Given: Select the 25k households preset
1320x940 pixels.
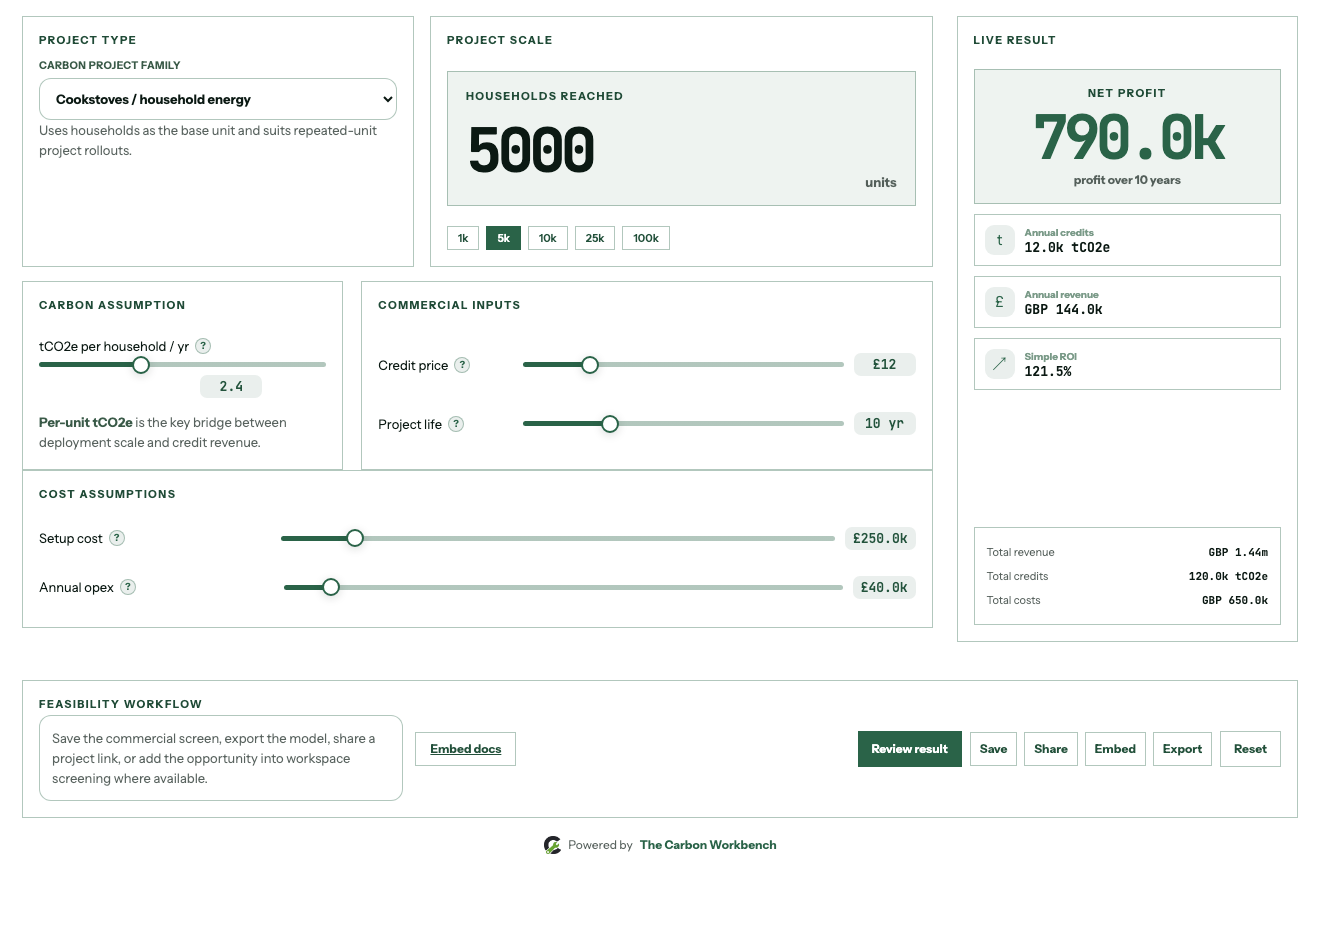Looking at the screenshot, I should pos(595,238).
